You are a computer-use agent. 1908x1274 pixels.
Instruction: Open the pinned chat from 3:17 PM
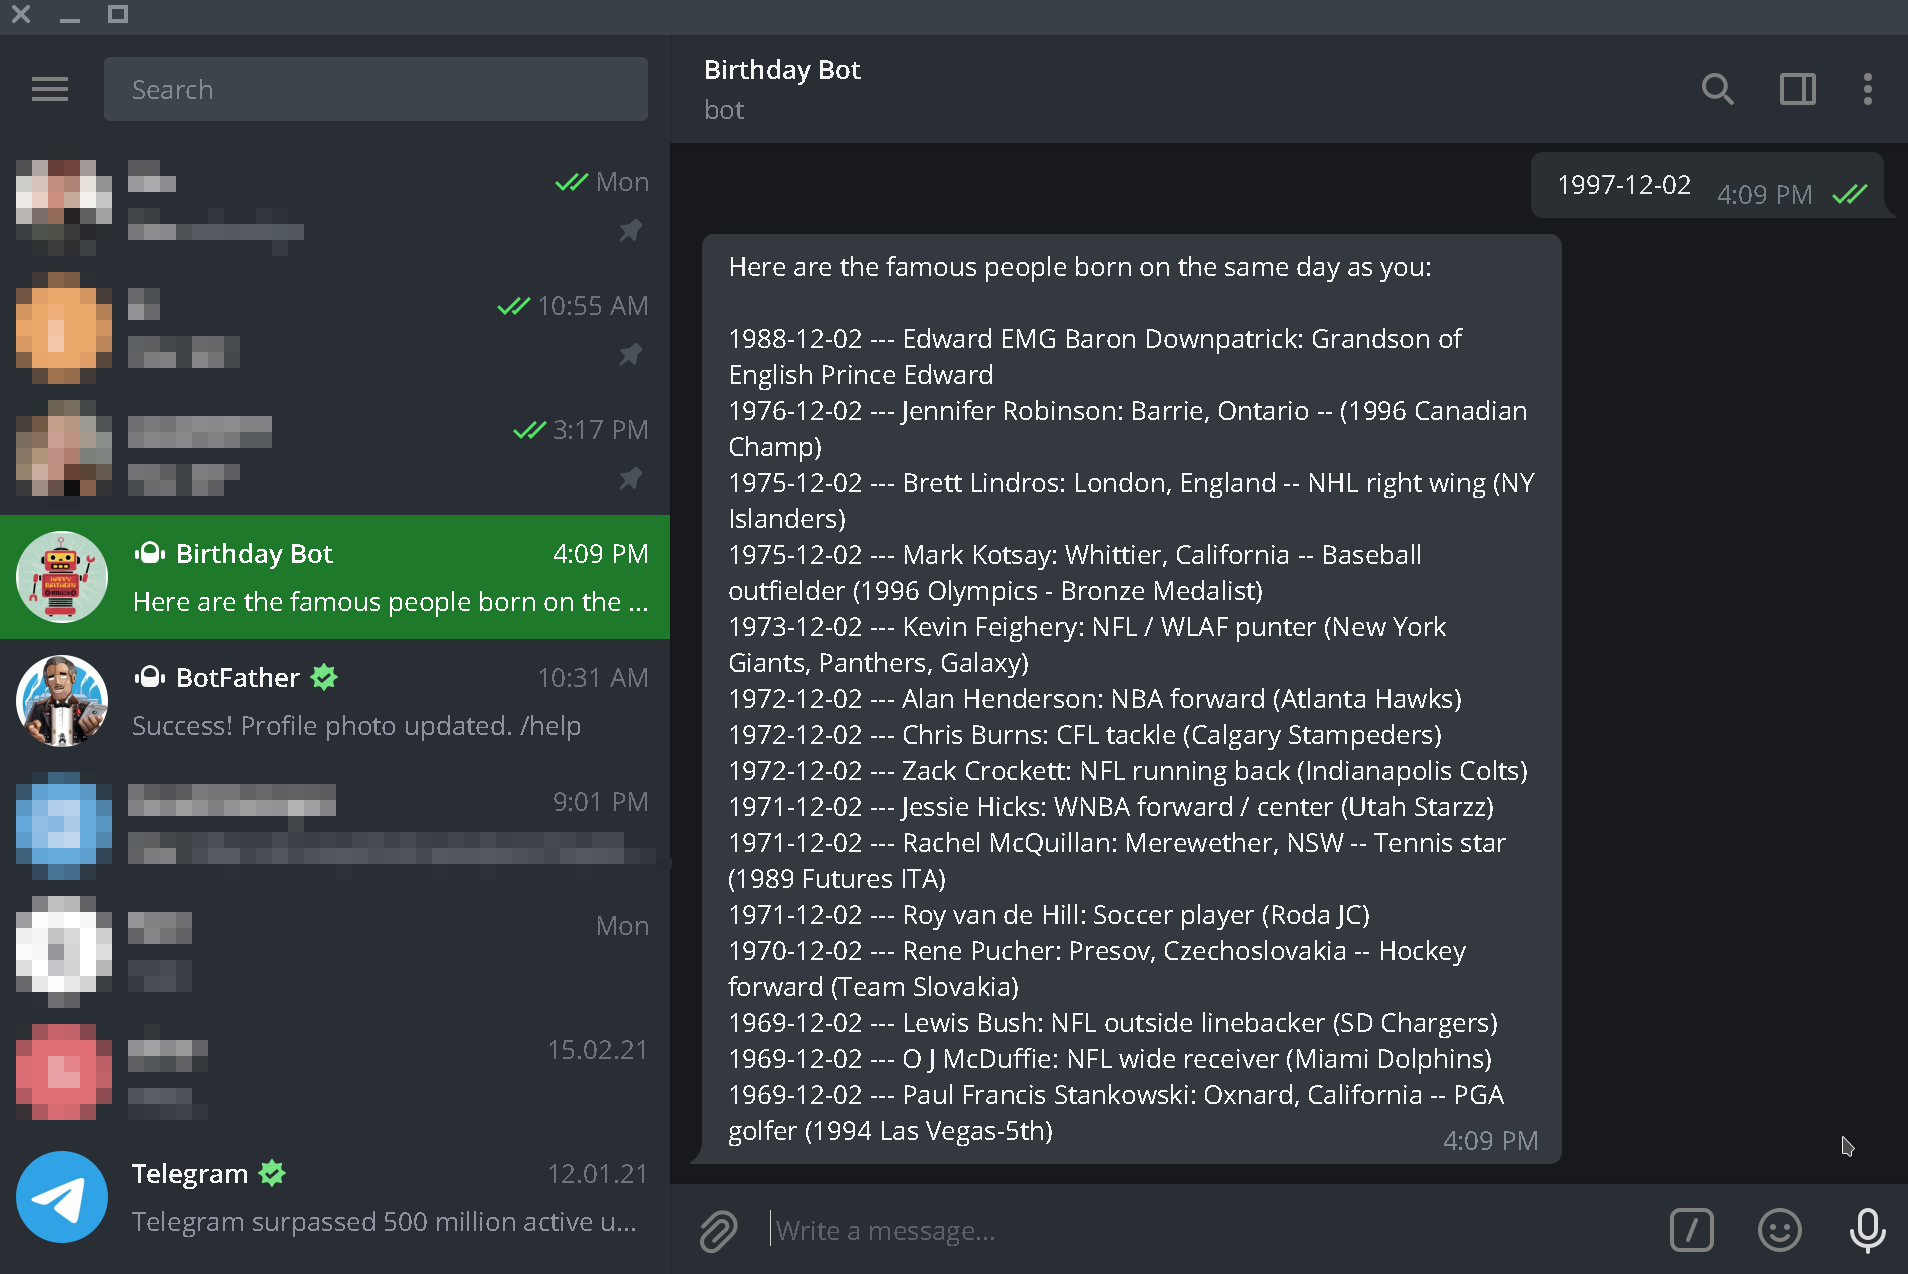tap(335, 453)
